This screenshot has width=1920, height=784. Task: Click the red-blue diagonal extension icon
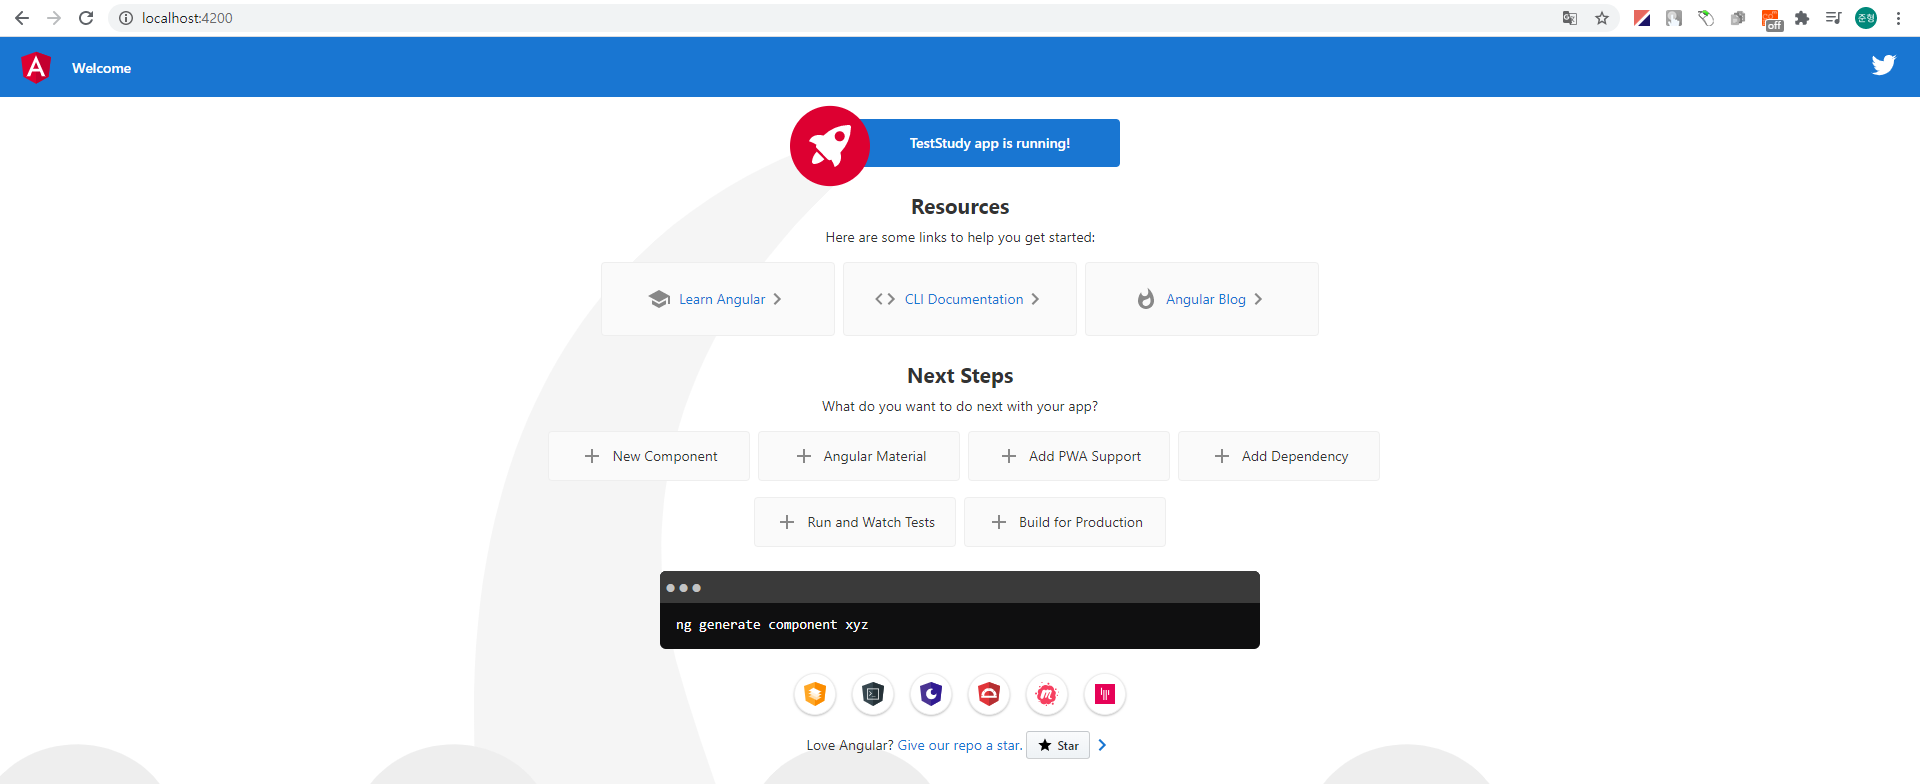coord(1642,18)
